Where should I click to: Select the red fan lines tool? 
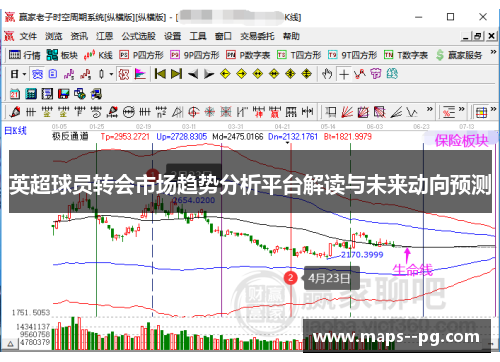pyautogui.click(x=347, y=112)
